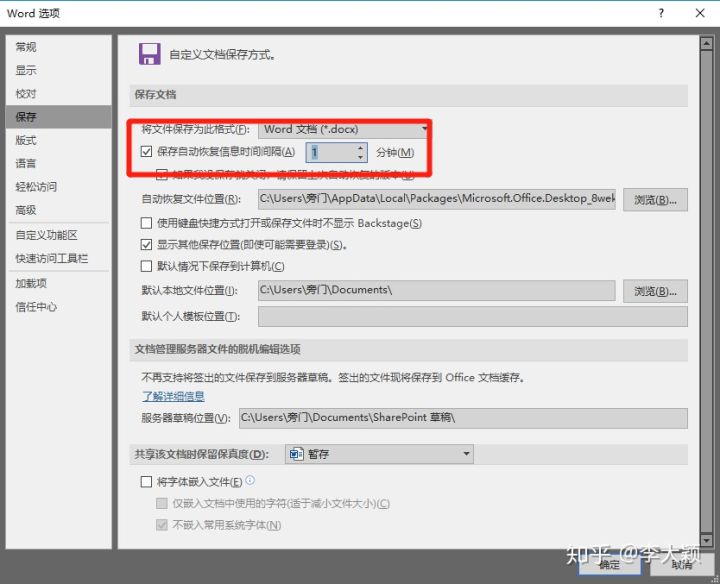Image resolution: width=720 pixels, height=584 pixels.
Task: Click the help question mark icon
Action: 661,13
